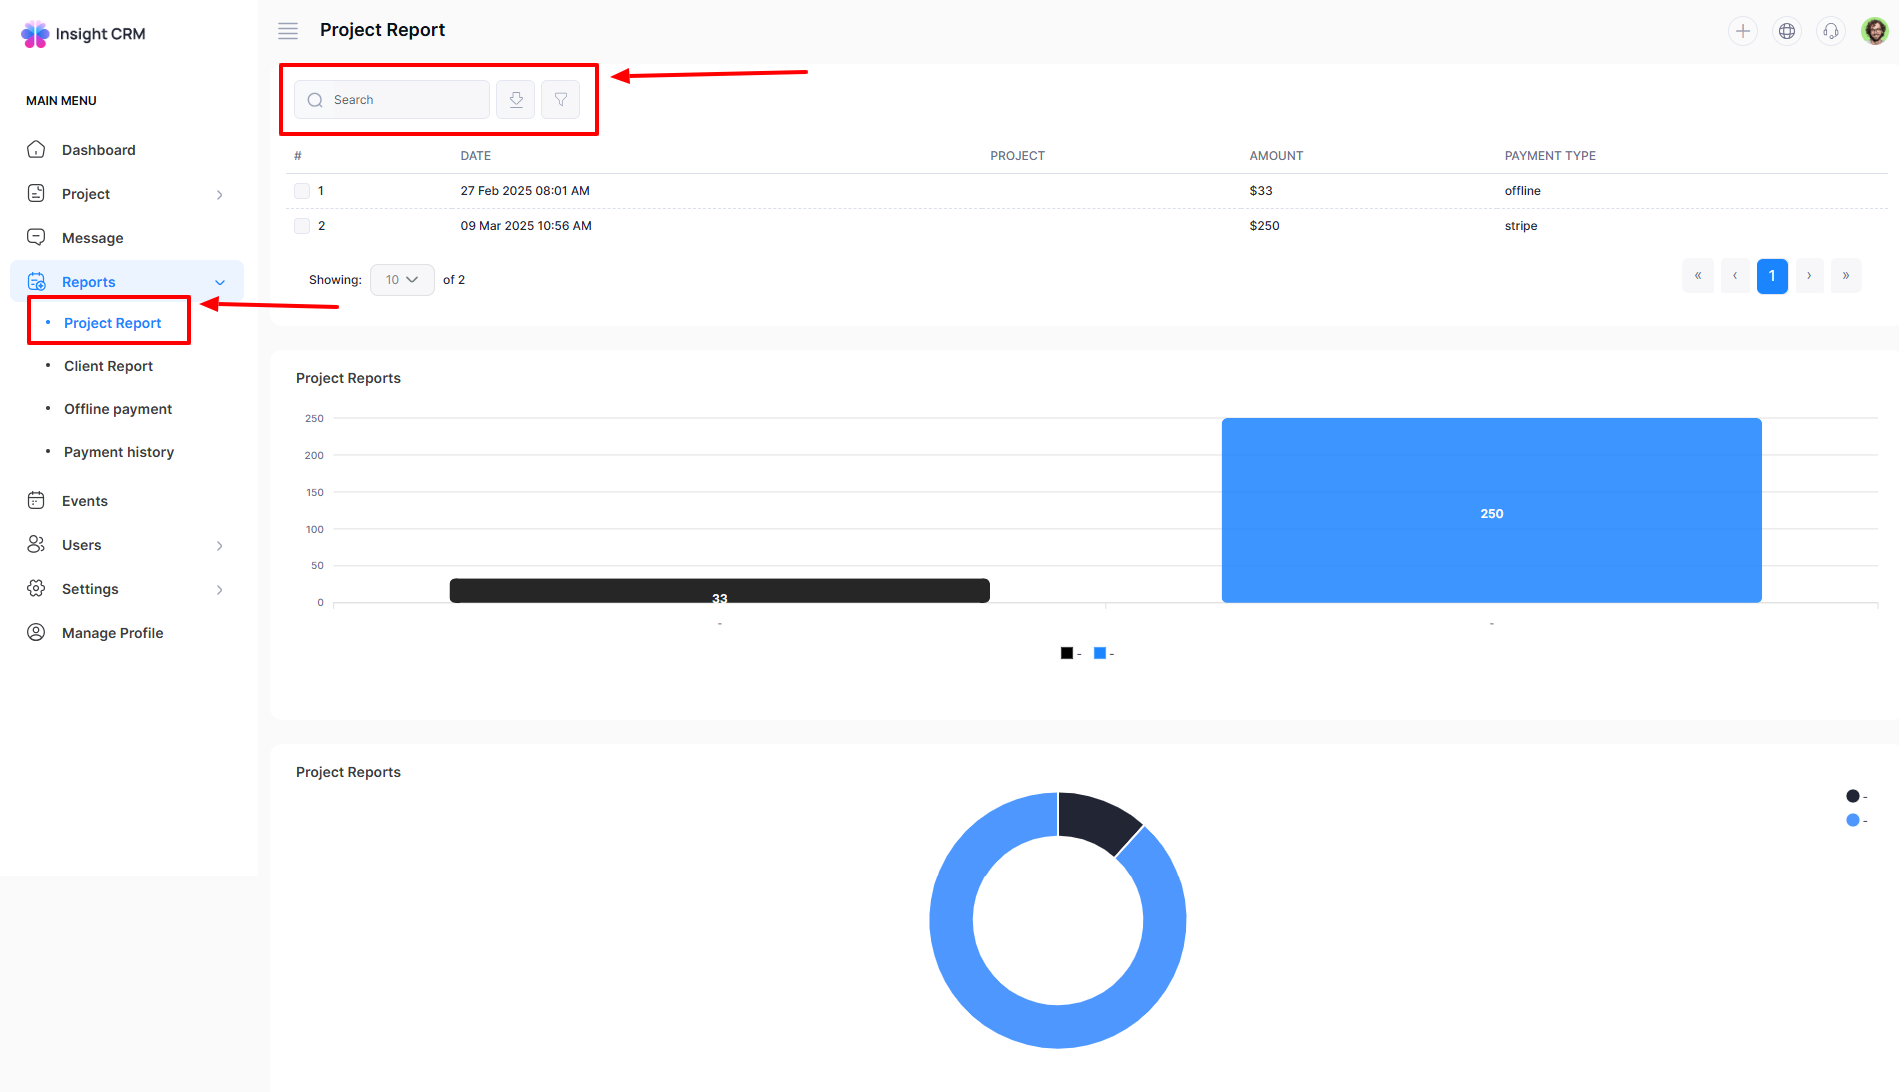Viewport: 1899px width, 1092px height.
Task: Click the download export icon
Action: coord(516,100)
